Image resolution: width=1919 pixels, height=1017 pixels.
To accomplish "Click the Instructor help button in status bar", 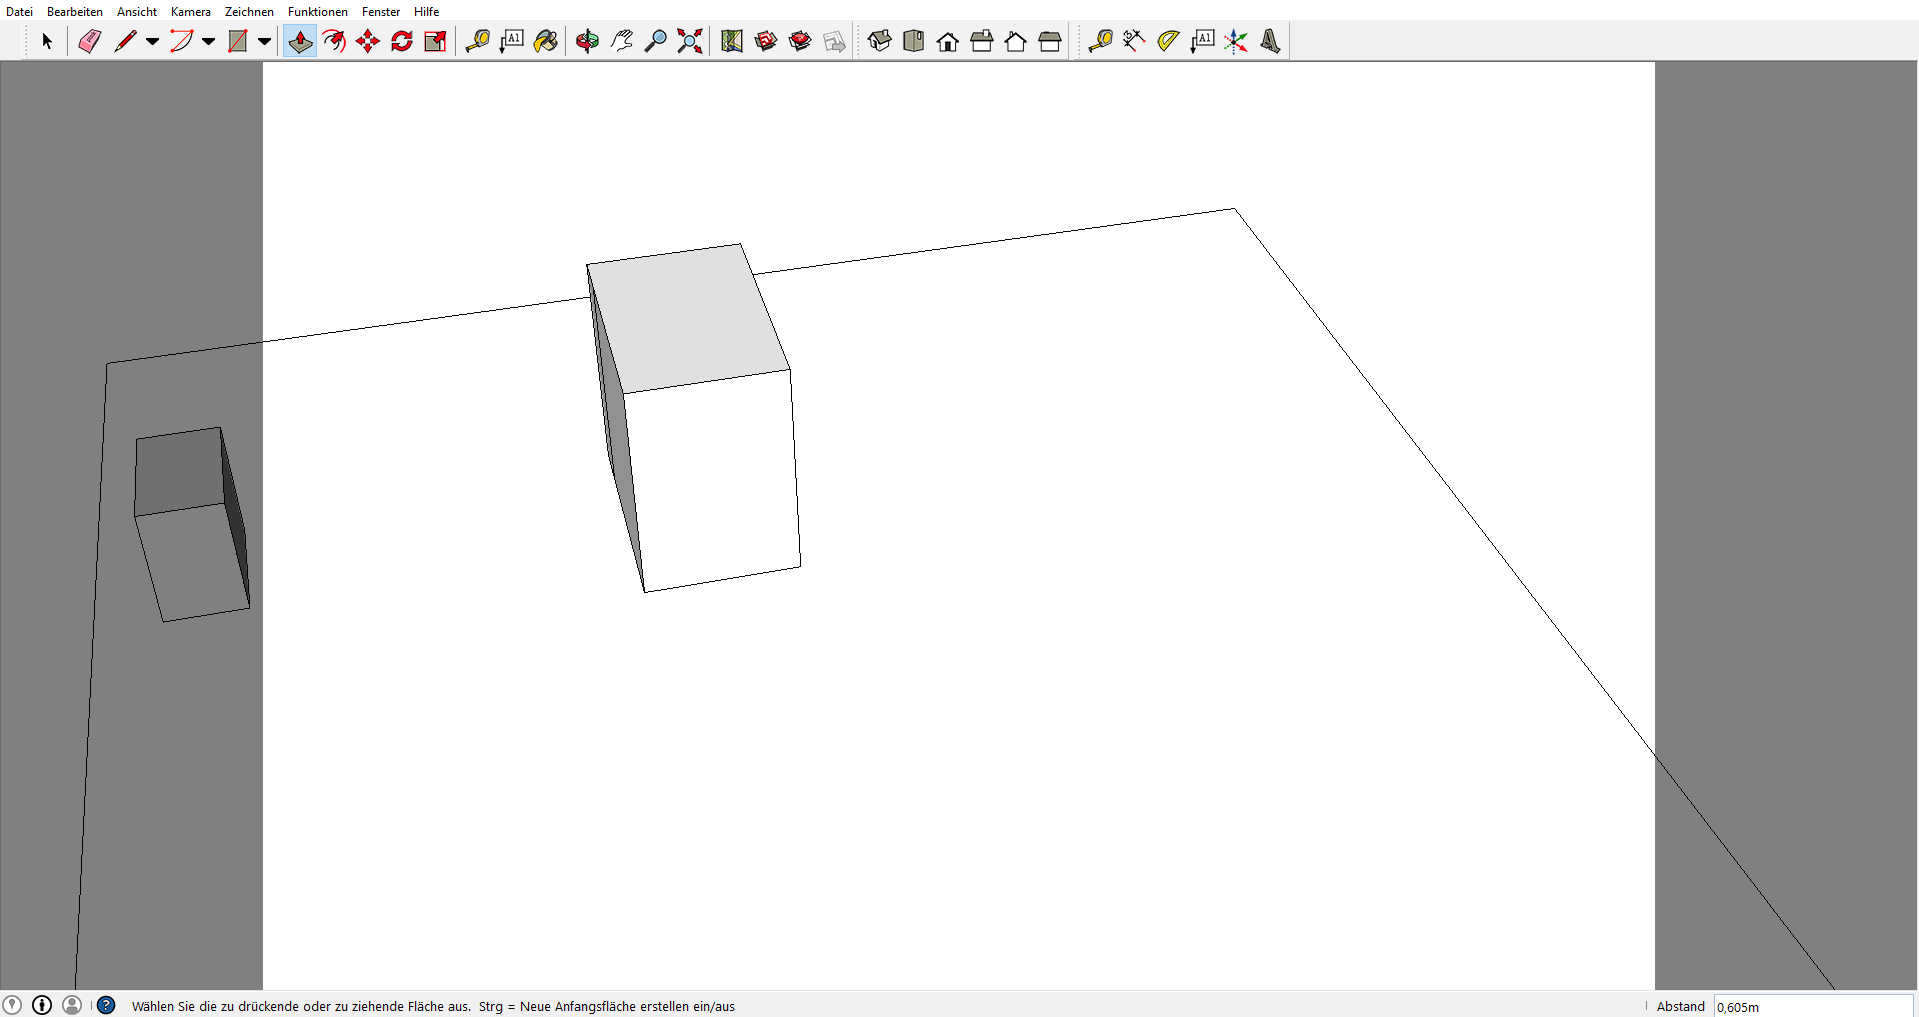I will pyautogui.click(x=106, y=1005).
